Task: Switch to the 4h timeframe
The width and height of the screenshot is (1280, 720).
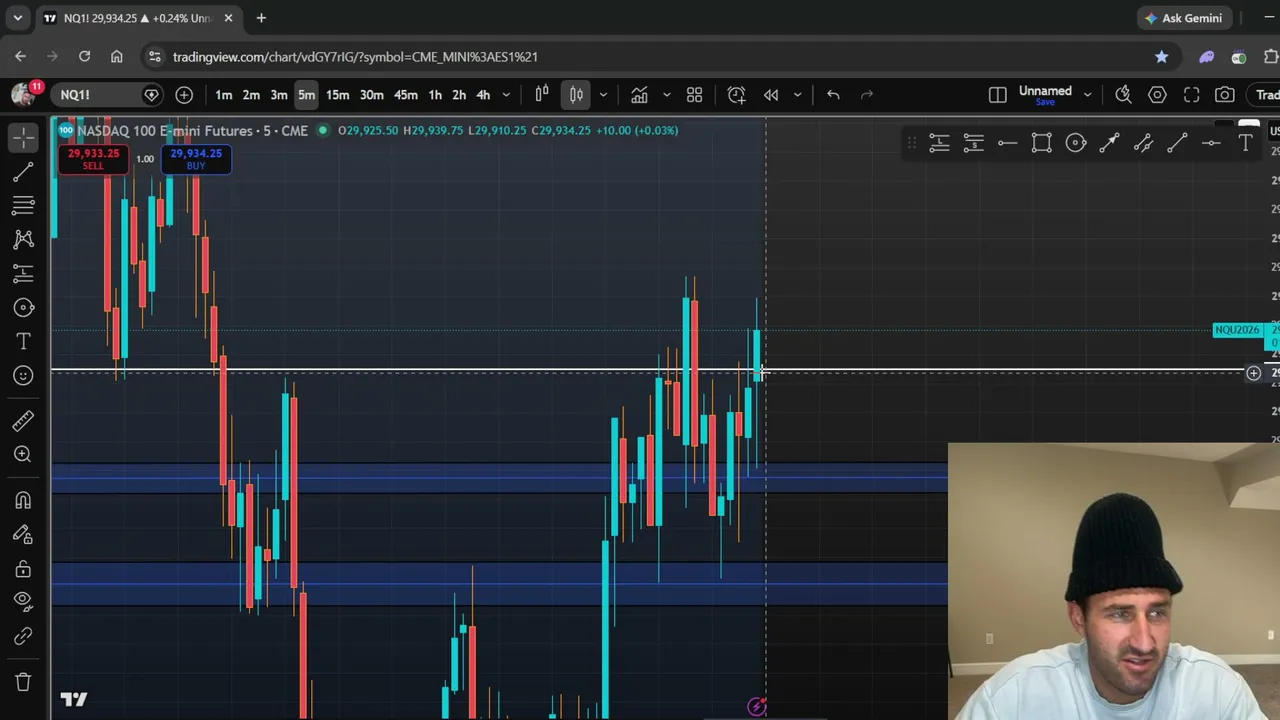Action: pos(483,95)
